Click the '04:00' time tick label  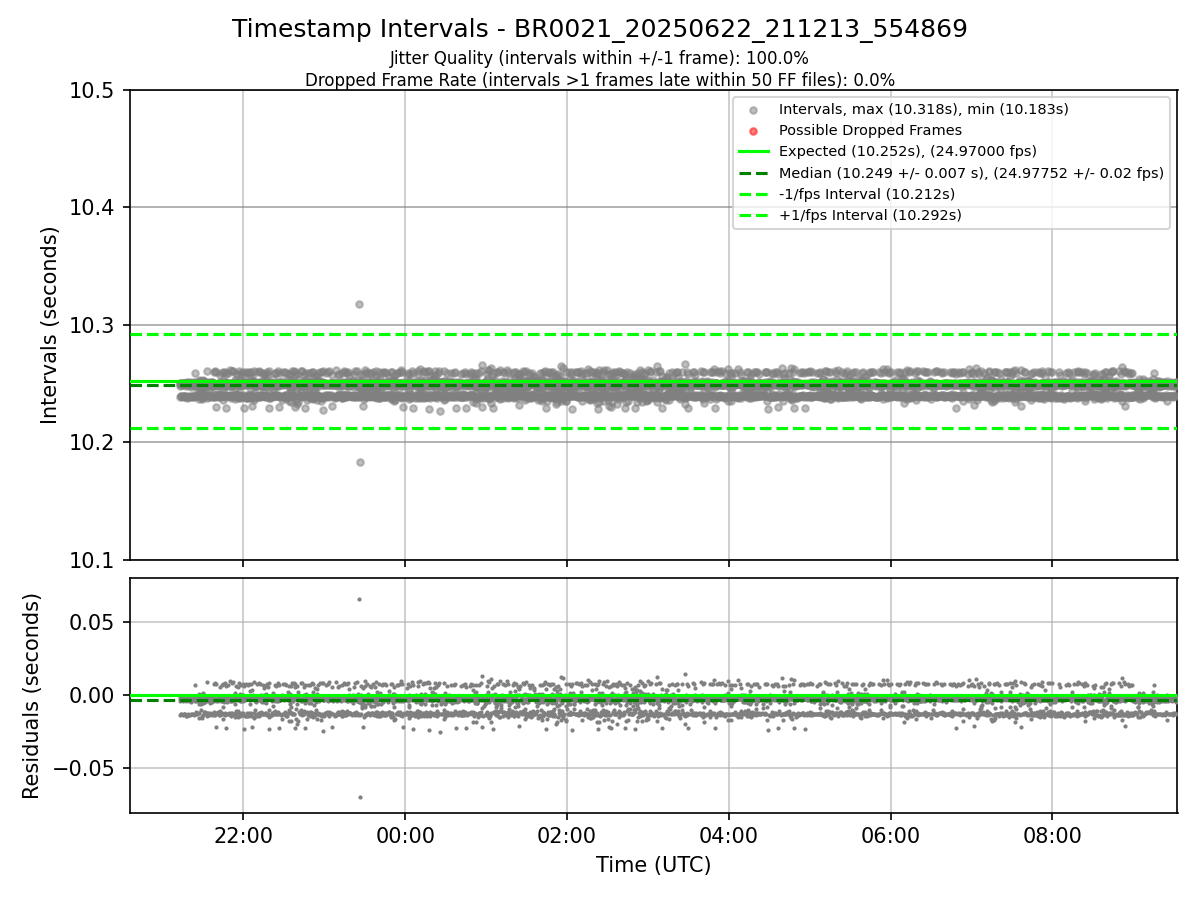(x=729, y=835)
